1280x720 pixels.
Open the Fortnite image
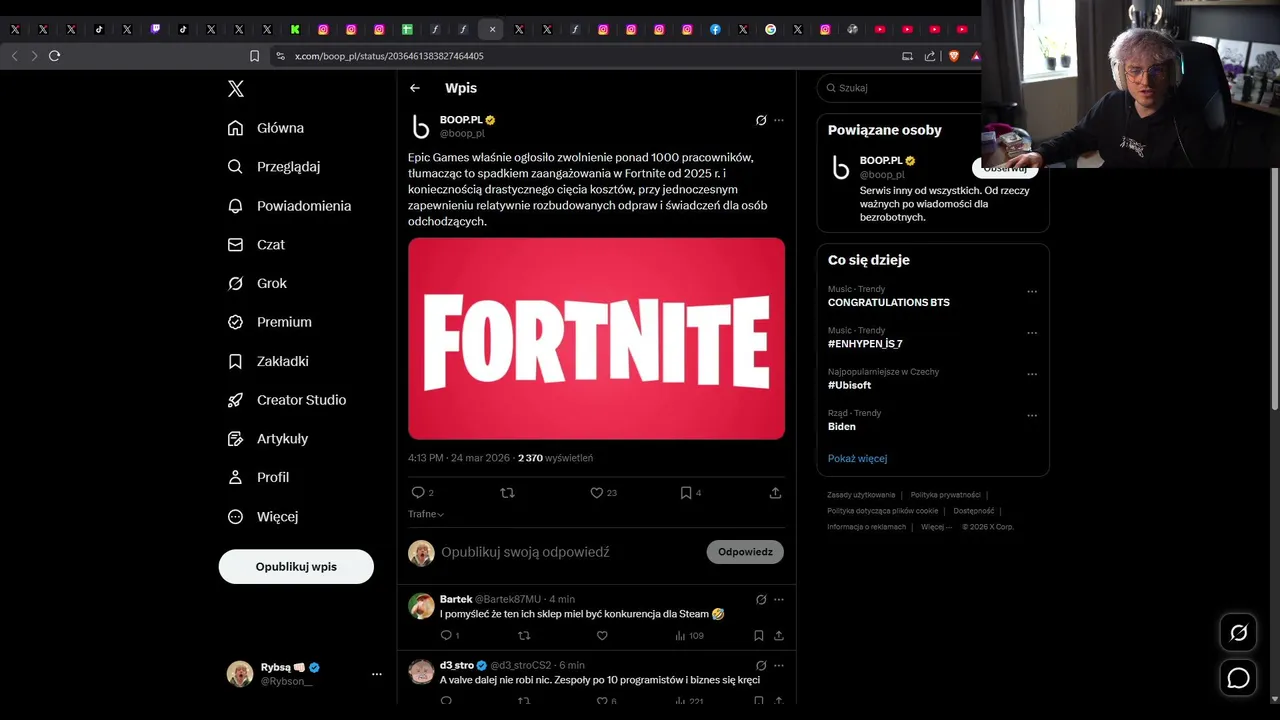coord(596,338)
